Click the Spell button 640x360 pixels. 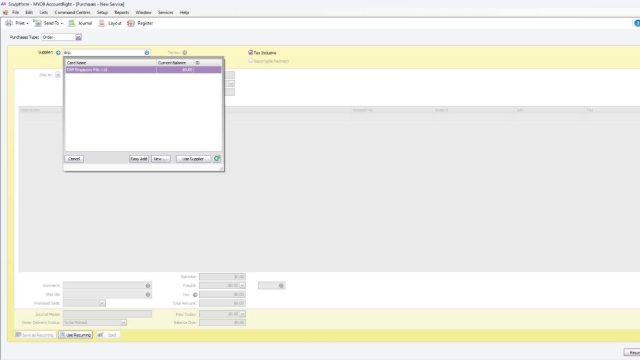[x=108, y=335]
